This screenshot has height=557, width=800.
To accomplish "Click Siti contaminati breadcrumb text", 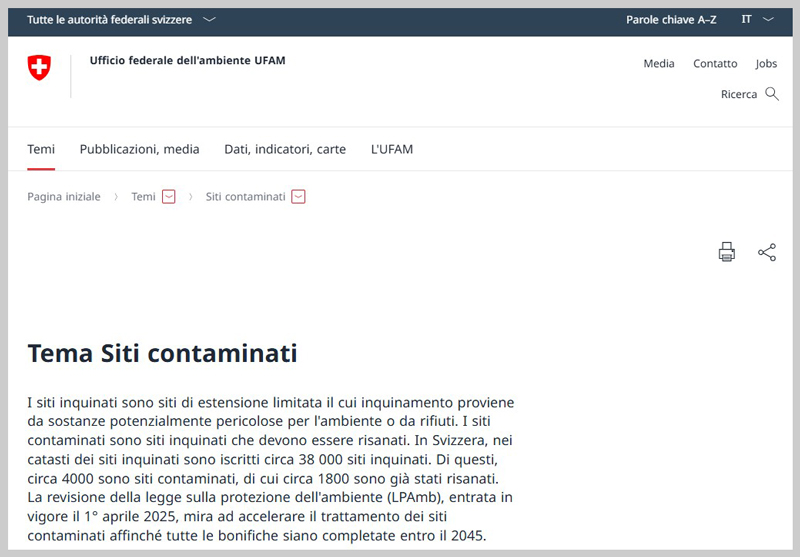I will coord(245,197).
